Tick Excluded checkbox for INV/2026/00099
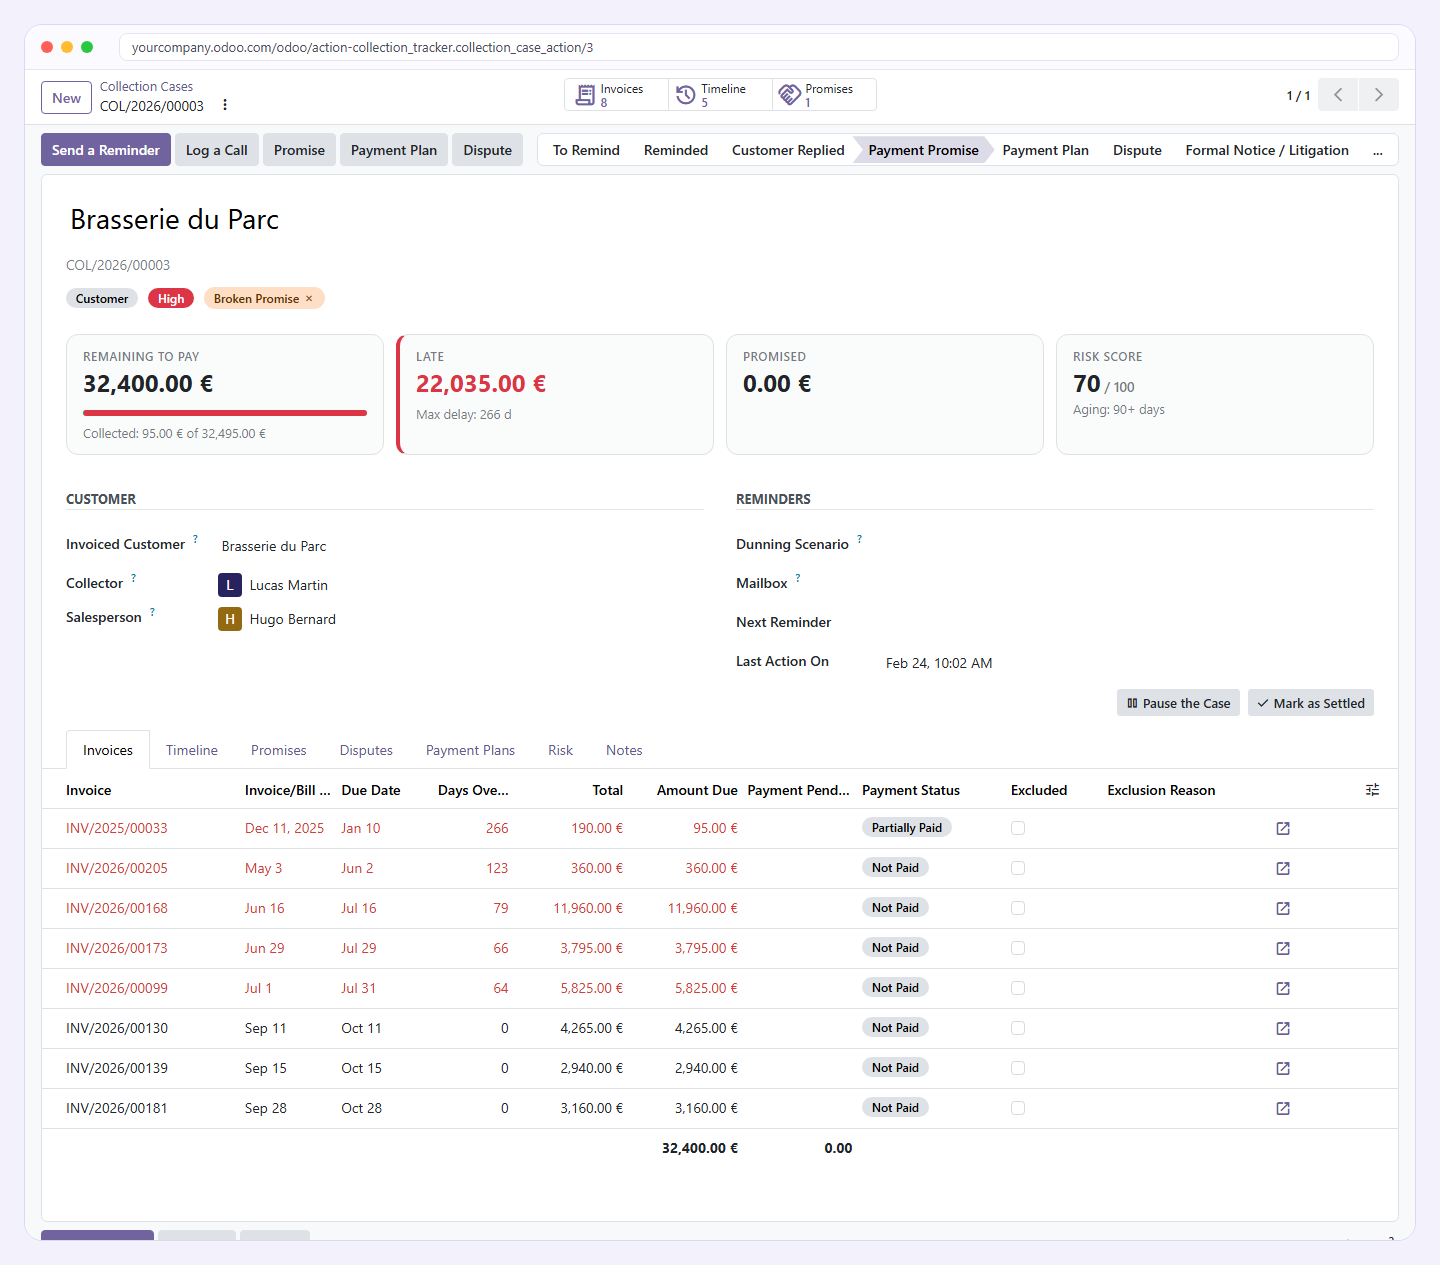The height and width of the screenshot is (1265, 1440). coord(1018,988)
